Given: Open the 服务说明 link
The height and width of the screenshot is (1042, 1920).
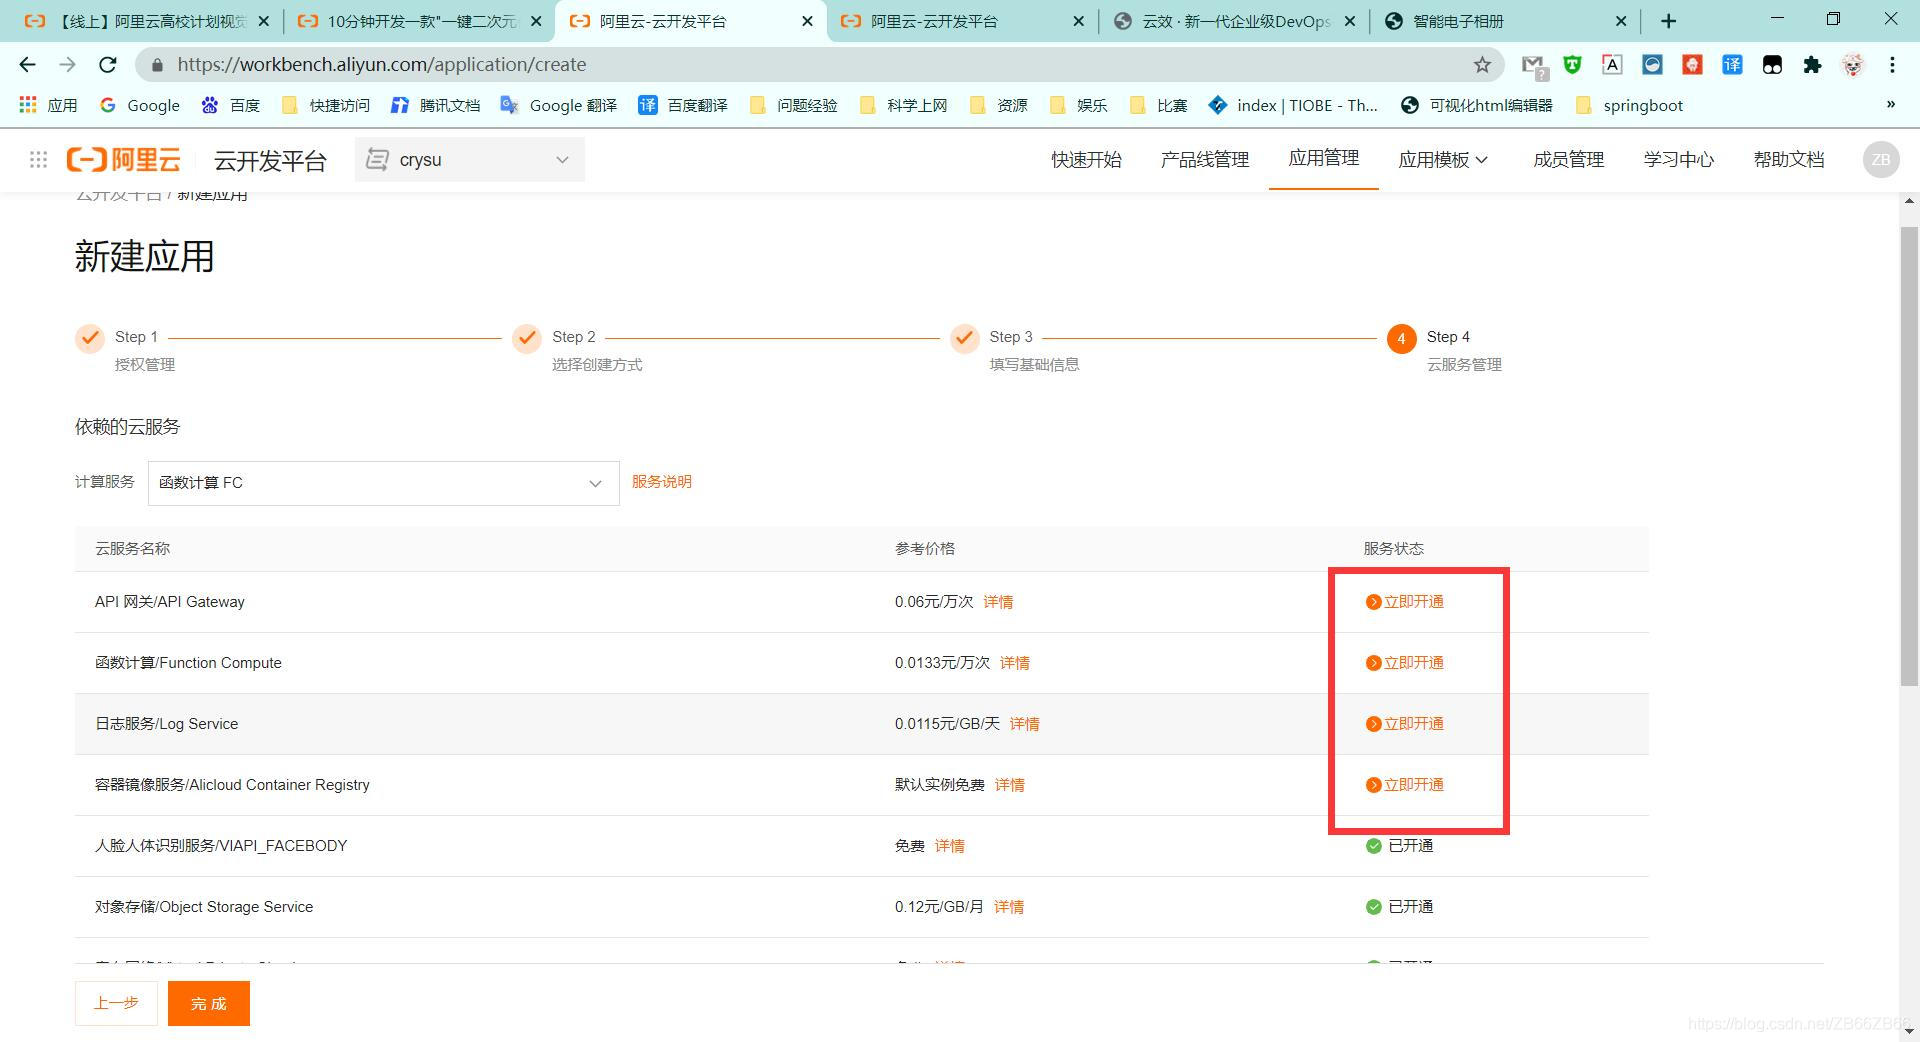Looking at the screenshot, I should pos(662,482).
